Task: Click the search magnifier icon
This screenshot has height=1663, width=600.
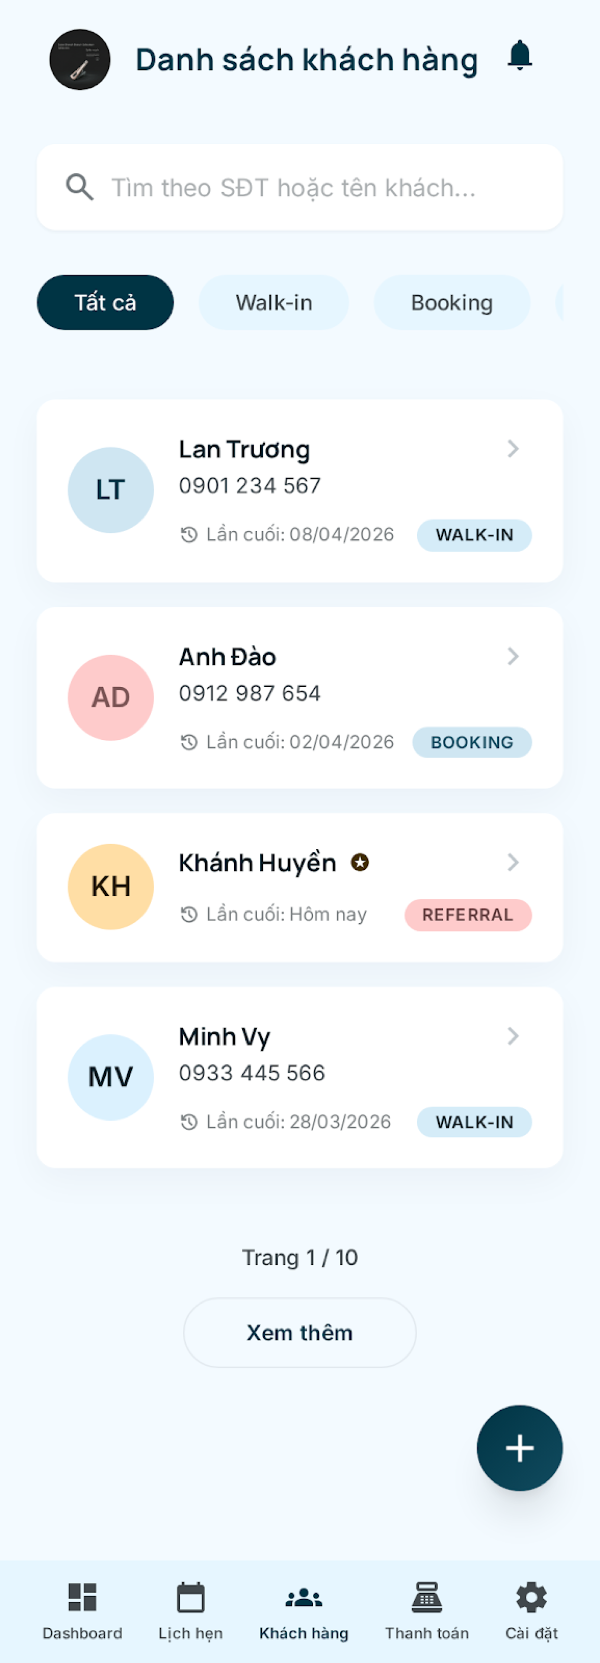Action: tap(80, 187)
